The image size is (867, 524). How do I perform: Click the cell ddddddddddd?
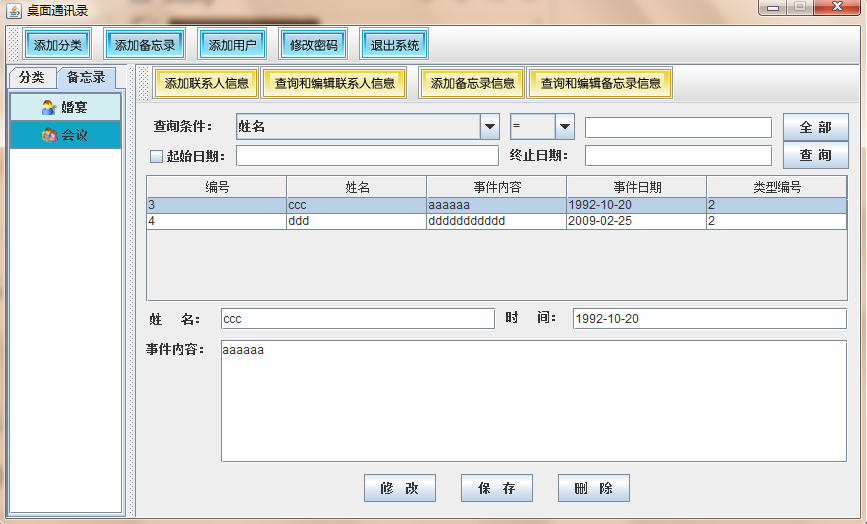tap(497, 221)
